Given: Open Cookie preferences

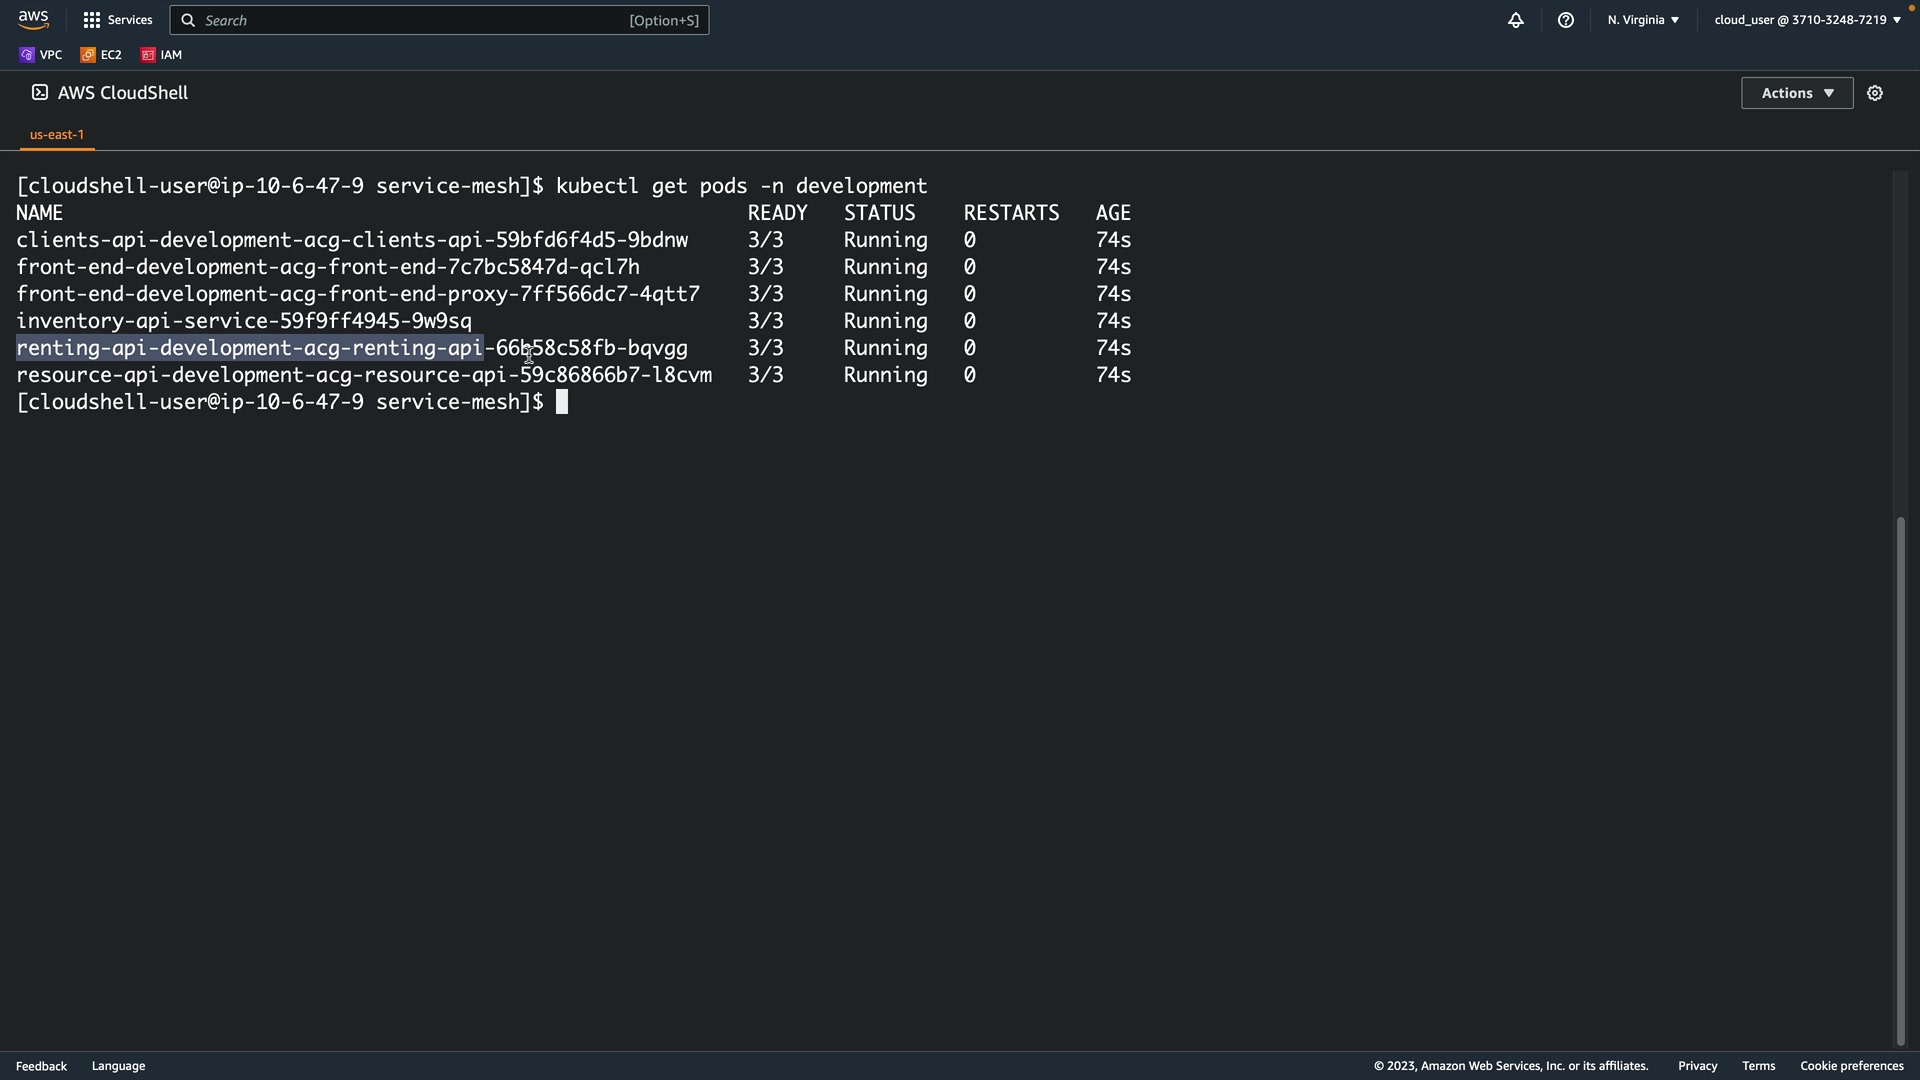Looking at the screenshot, I should (x=1851, y=1066).
